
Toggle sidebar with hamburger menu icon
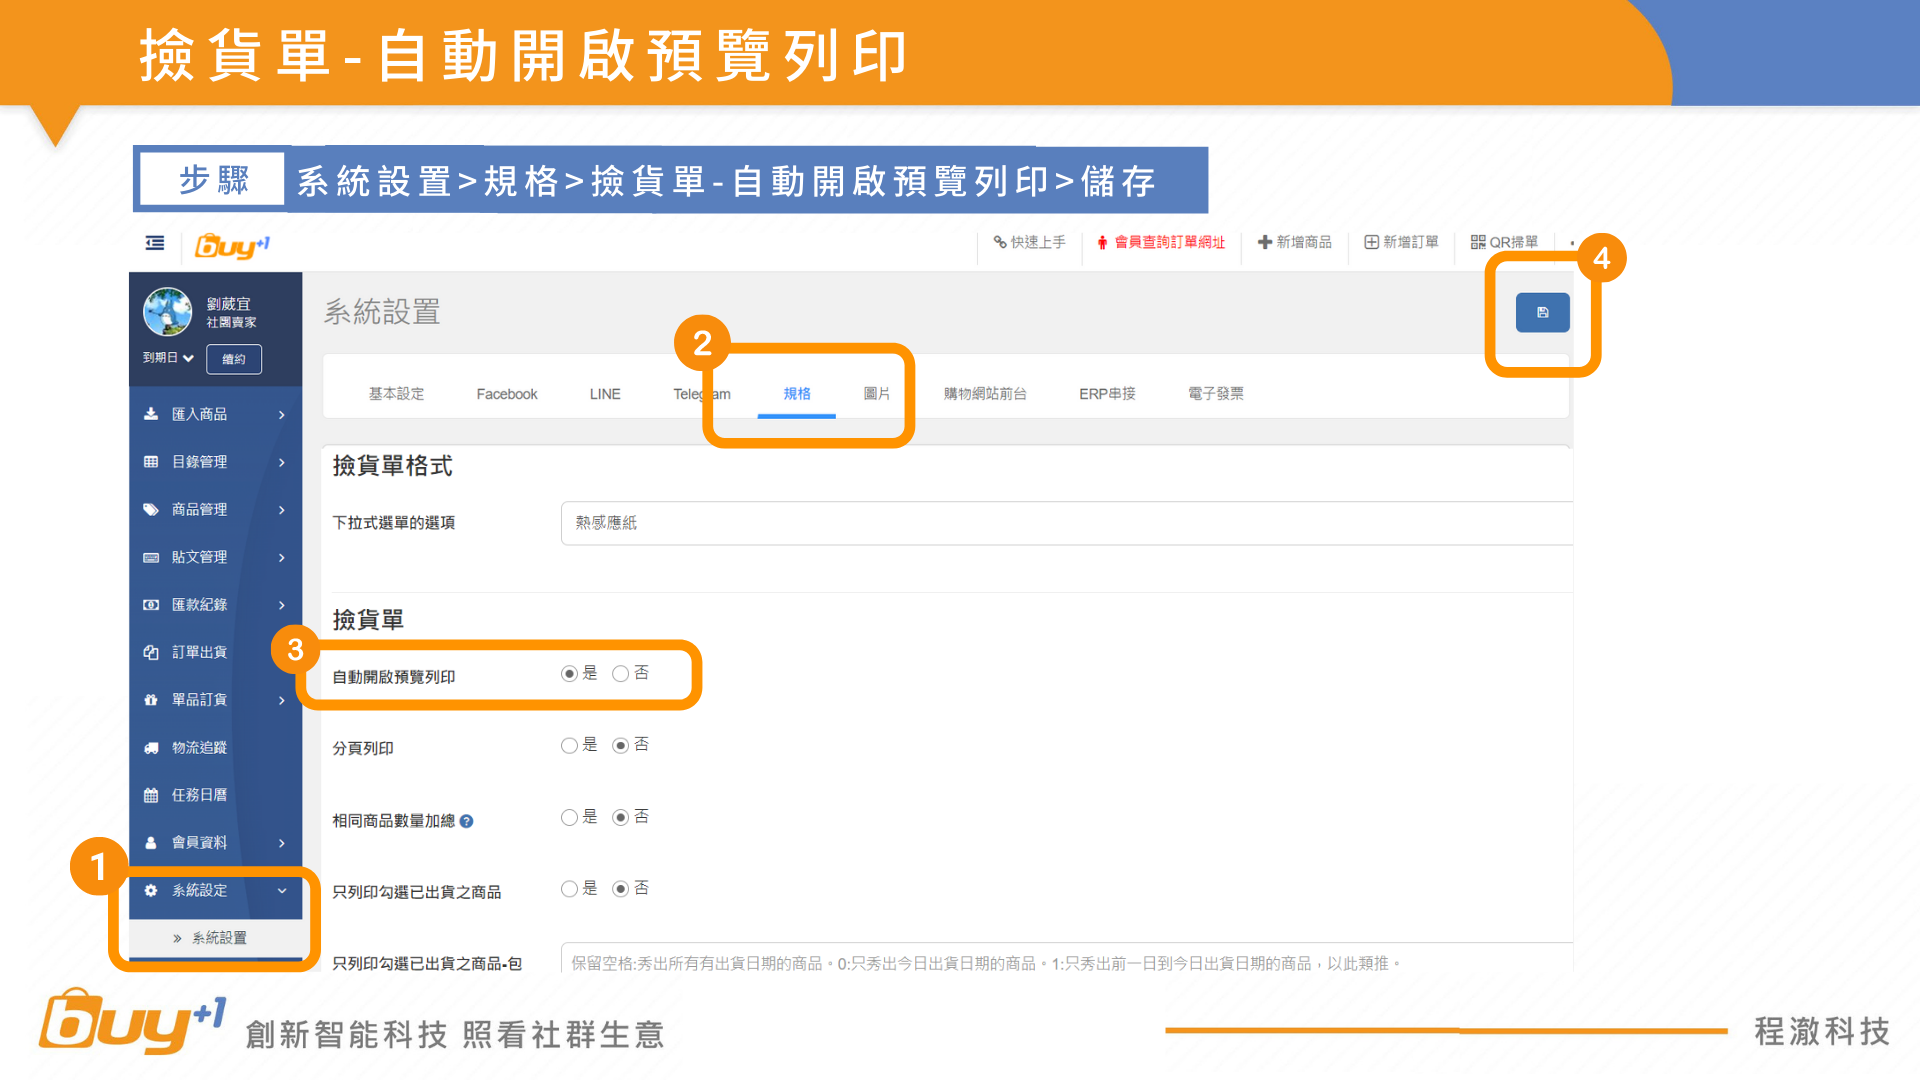pos(155,243)
